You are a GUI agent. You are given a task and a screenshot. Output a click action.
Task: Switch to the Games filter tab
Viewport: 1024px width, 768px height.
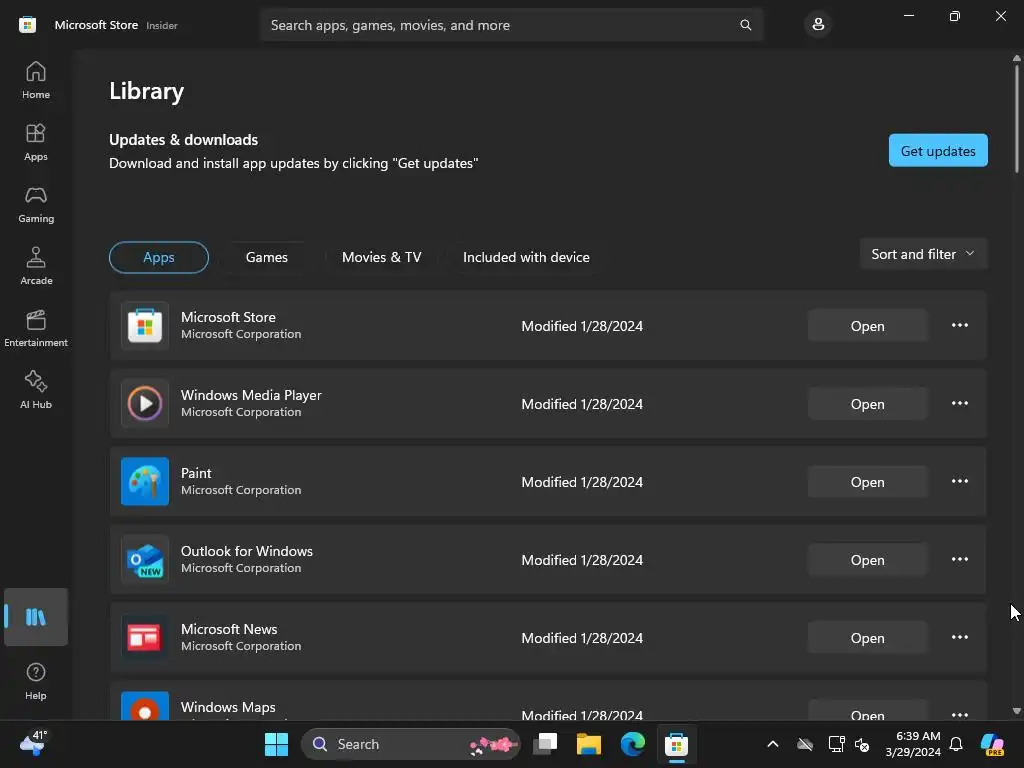pos(266,257)
